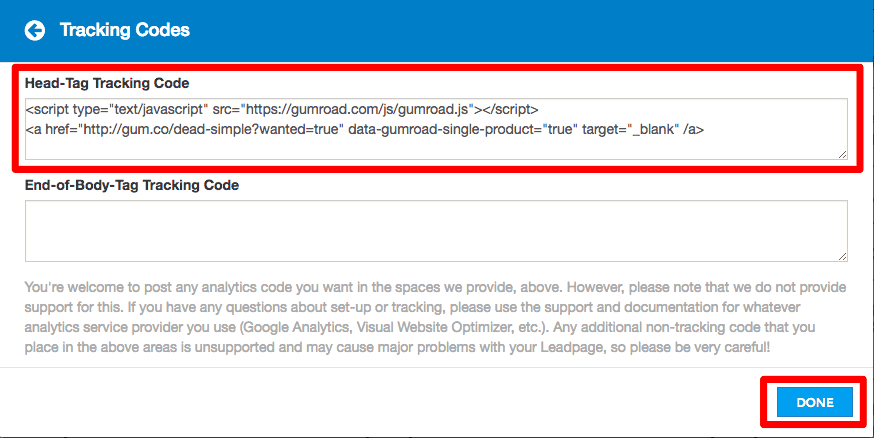Click the back arrow beside Tracking Codes

coord(35,30)
